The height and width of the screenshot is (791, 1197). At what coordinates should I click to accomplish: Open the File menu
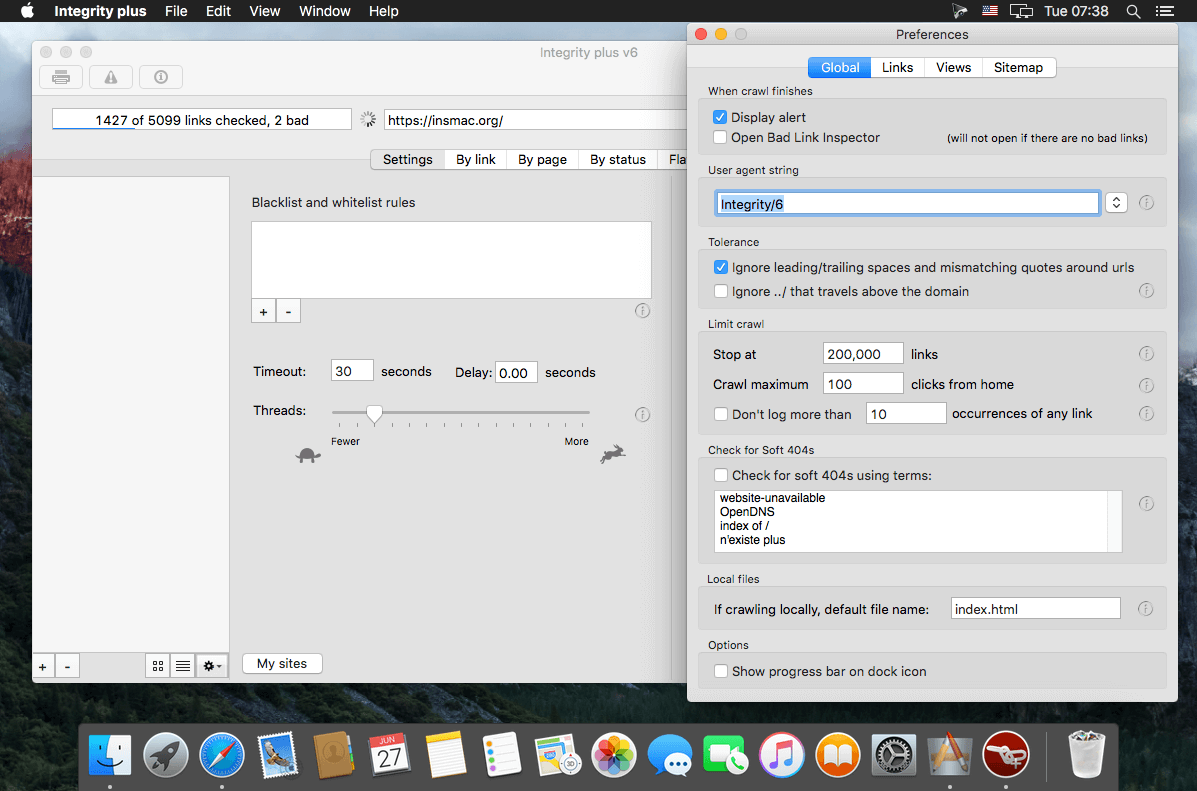[x=176, y=11]
